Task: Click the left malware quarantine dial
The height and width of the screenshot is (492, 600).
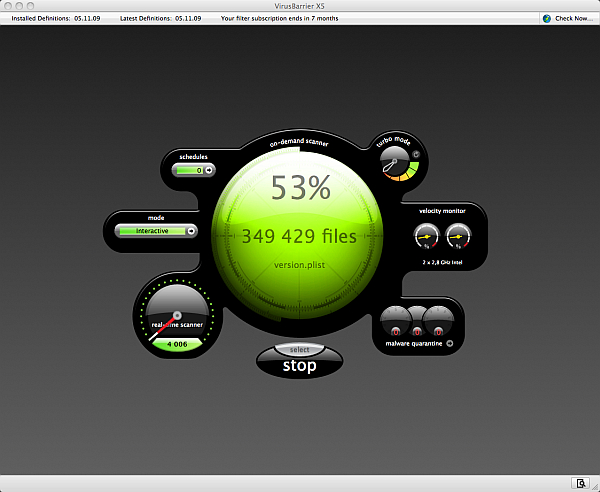Action: click(396, 321)
